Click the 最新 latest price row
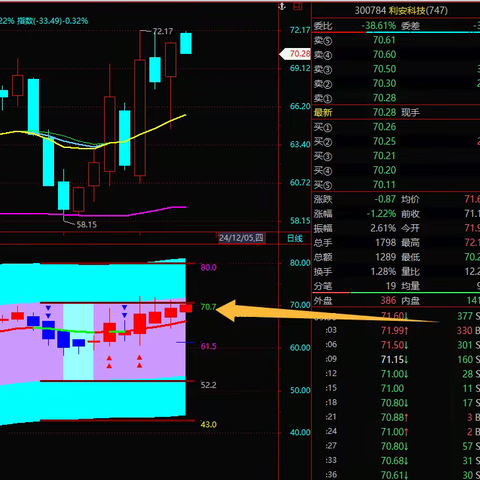 pos(396,112)
